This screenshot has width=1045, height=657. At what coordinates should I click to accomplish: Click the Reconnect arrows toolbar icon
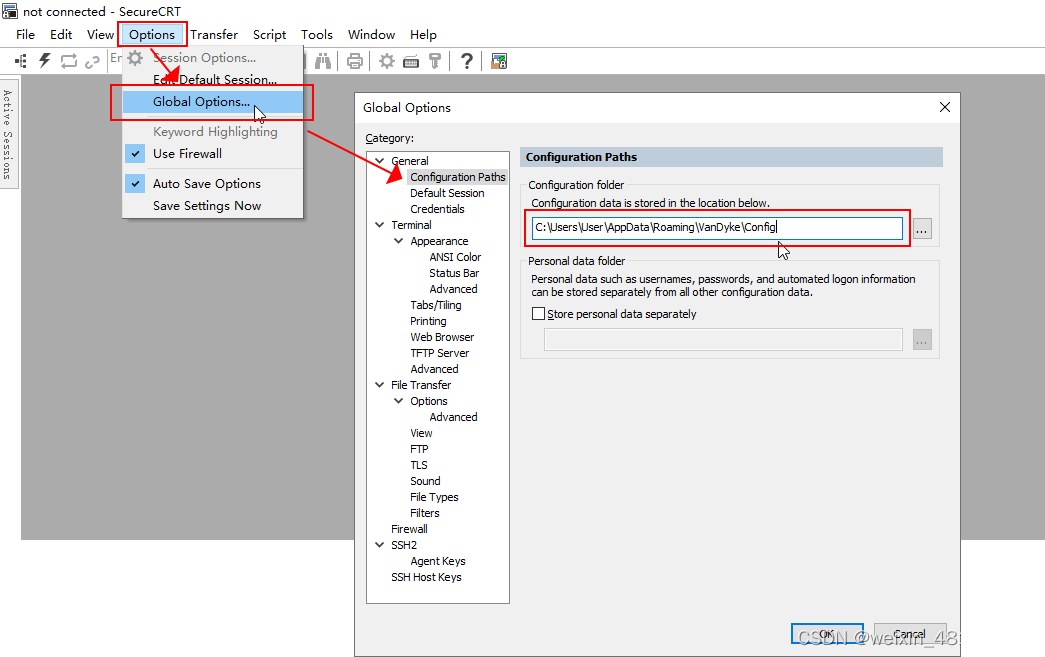click(69, 61)
